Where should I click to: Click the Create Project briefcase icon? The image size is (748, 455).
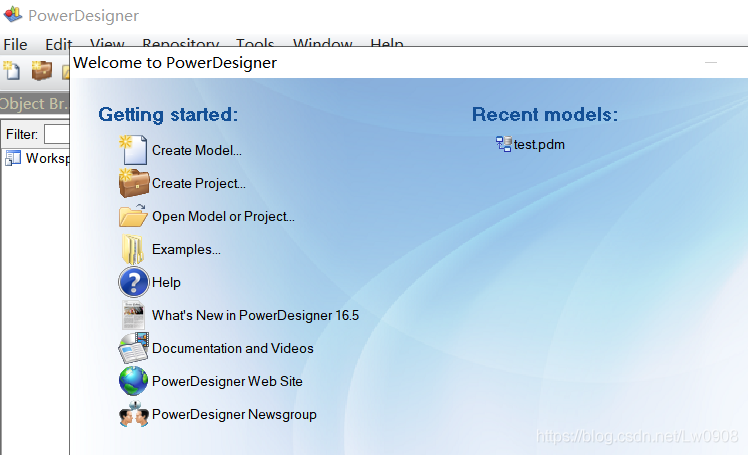click(x=134, y=183)
